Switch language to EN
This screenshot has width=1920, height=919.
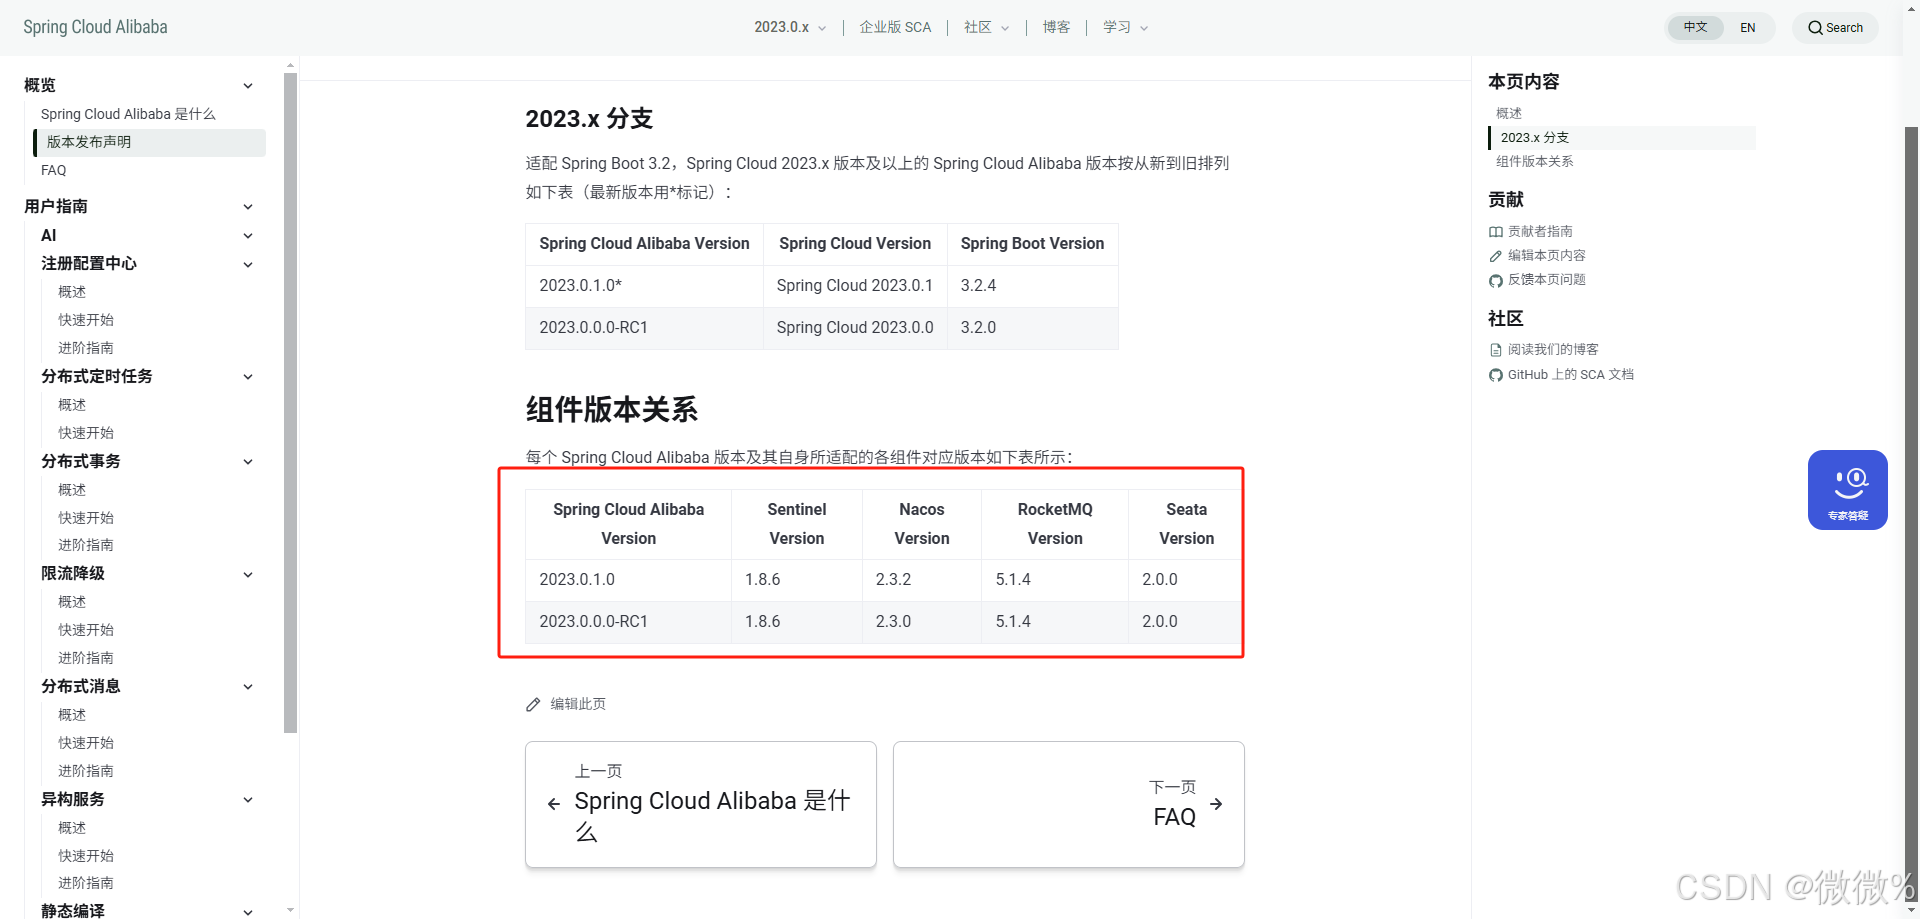click(1748, 28)
